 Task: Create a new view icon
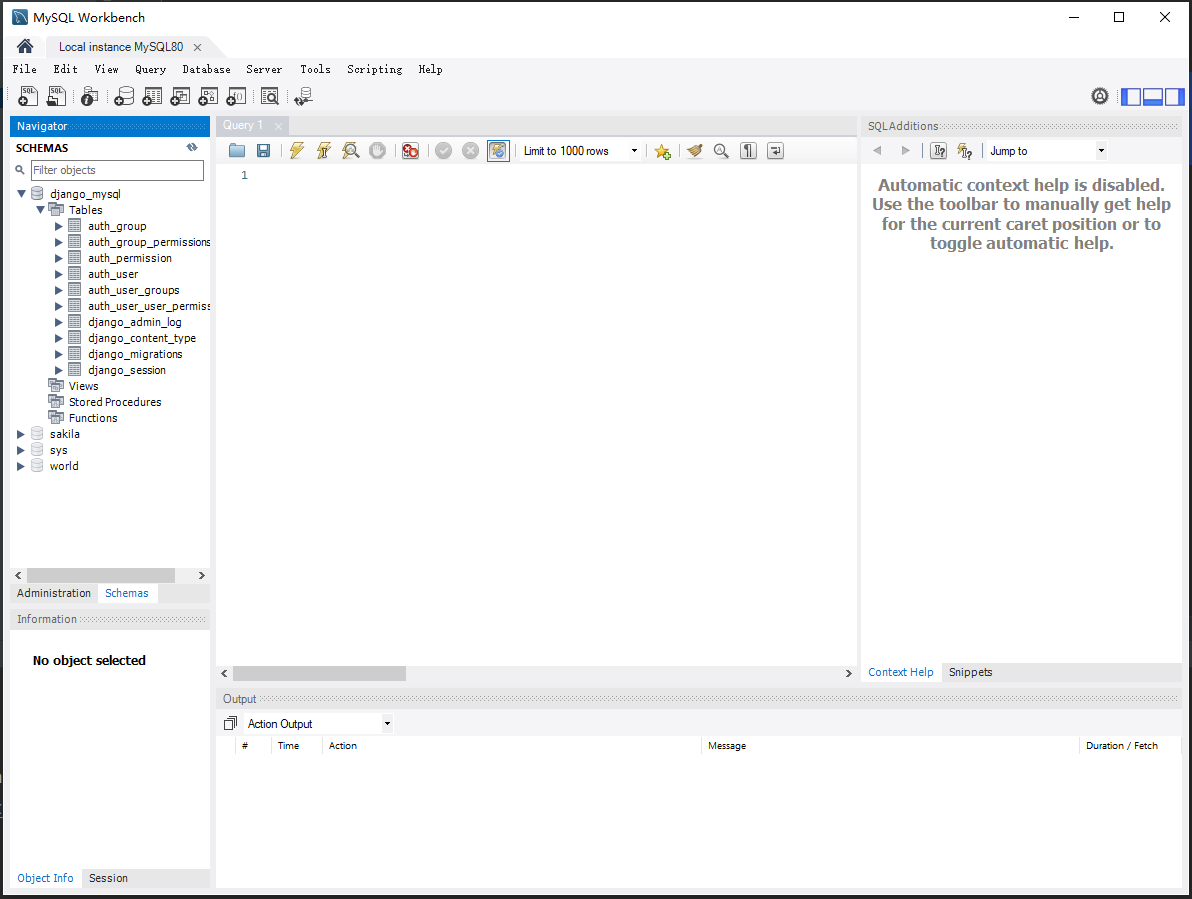(x=180, y=97)
